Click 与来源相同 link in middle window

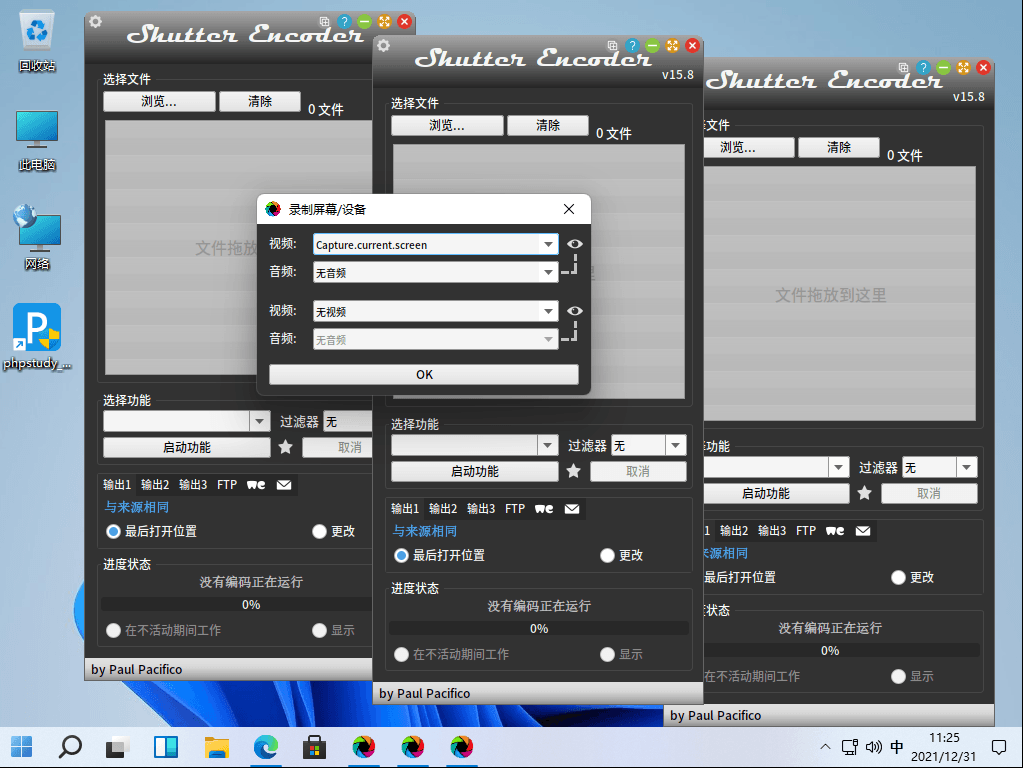click(x=424, y=531)
